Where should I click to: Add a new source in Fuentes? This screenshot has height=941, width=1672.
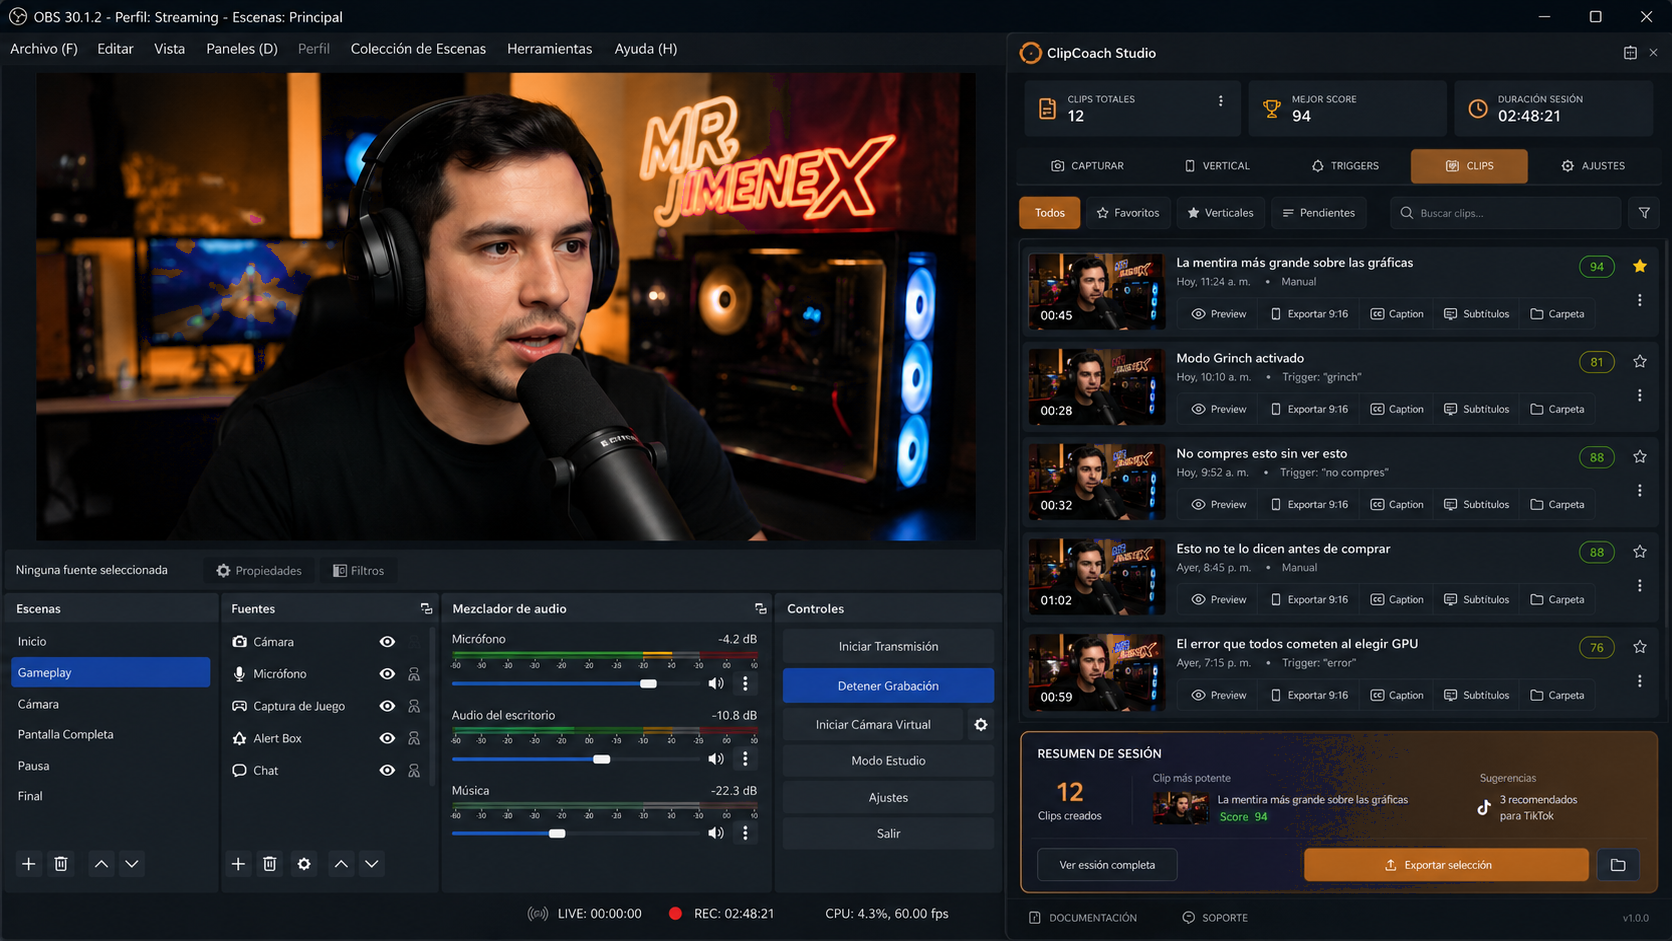pos(238,864)
